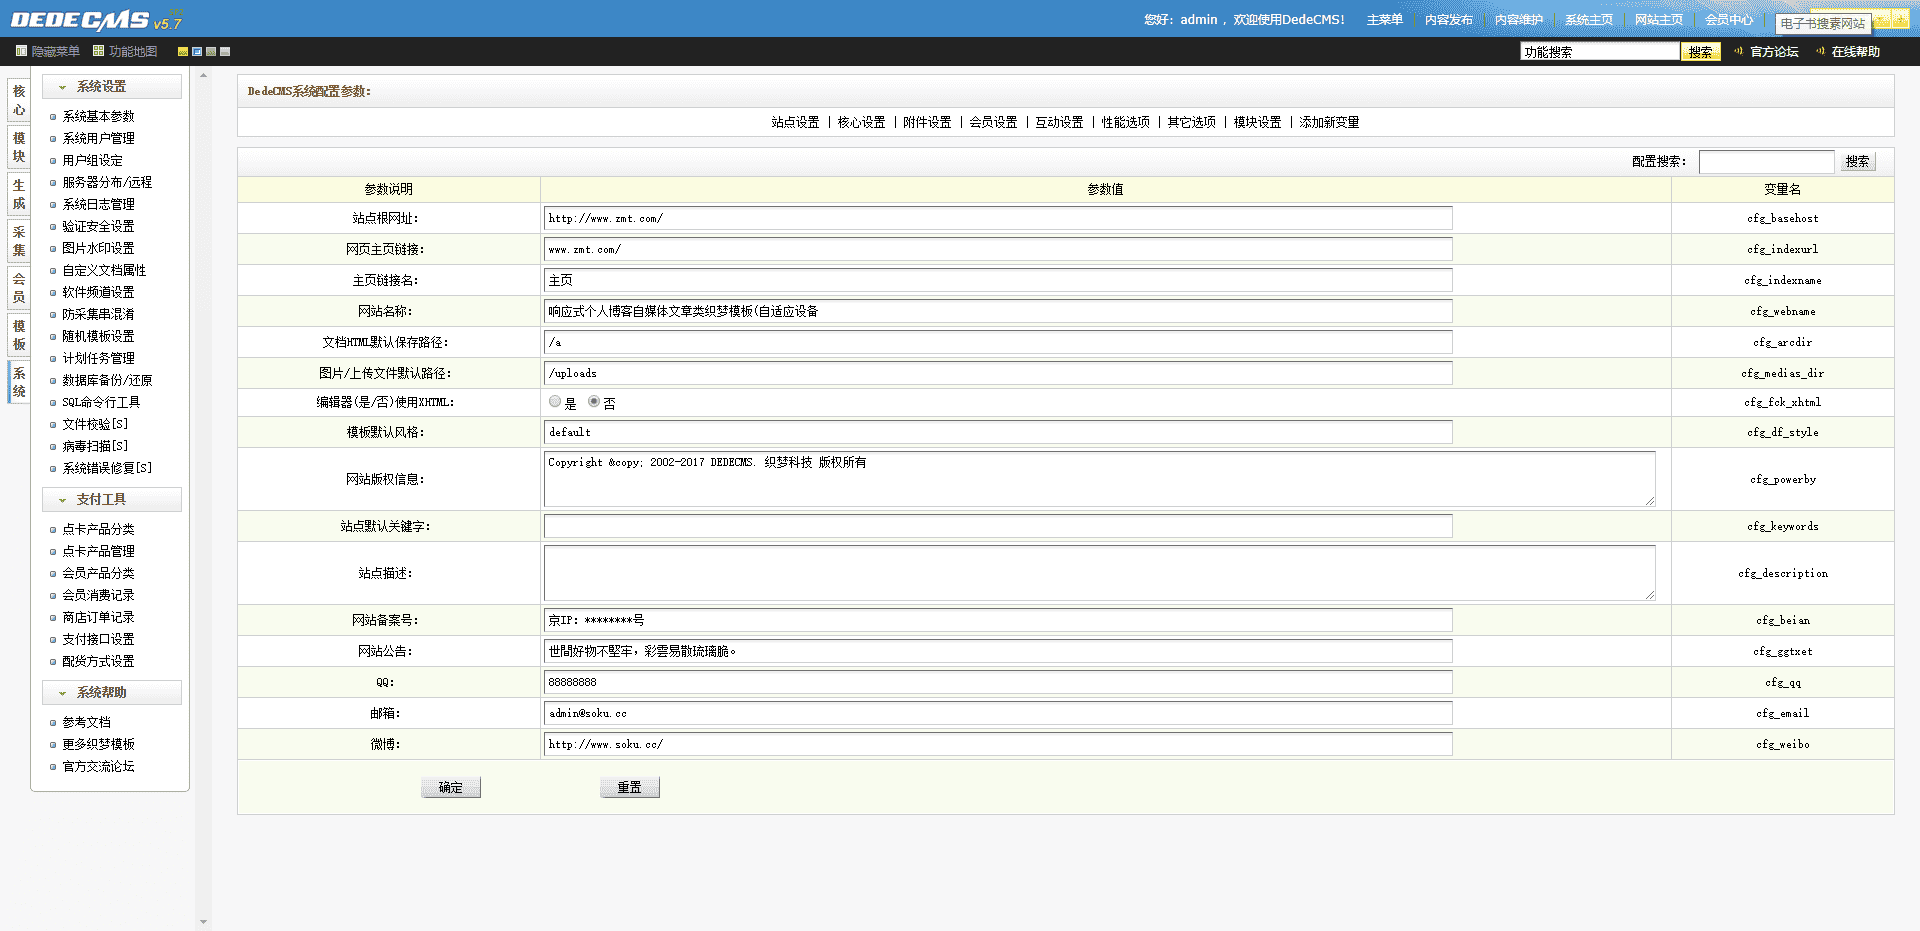Open the 站点设置 config tab
The image size is (1920, 931).
pyautogui.click(x=795, y=122)
